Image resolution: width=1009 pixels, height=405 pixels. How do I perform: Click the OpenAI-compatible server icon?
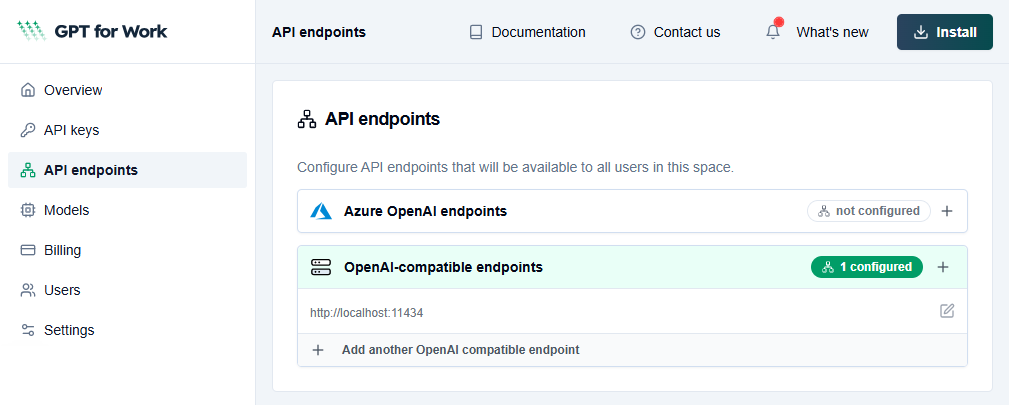coord(320,267)
